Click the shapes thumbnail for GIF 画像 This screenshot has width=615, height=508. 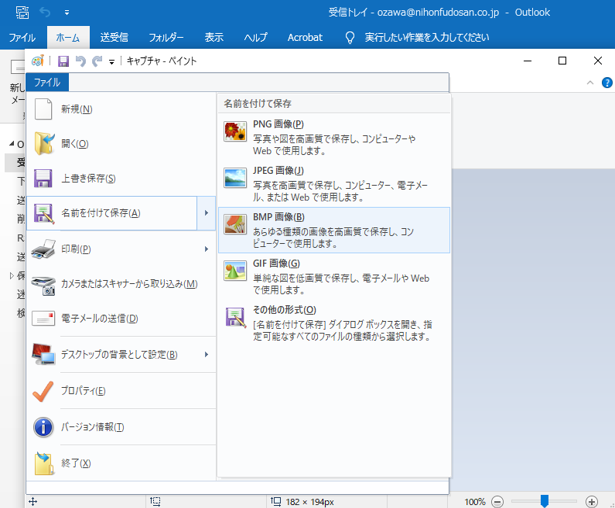pyautogui.click(x=235, y=271)
